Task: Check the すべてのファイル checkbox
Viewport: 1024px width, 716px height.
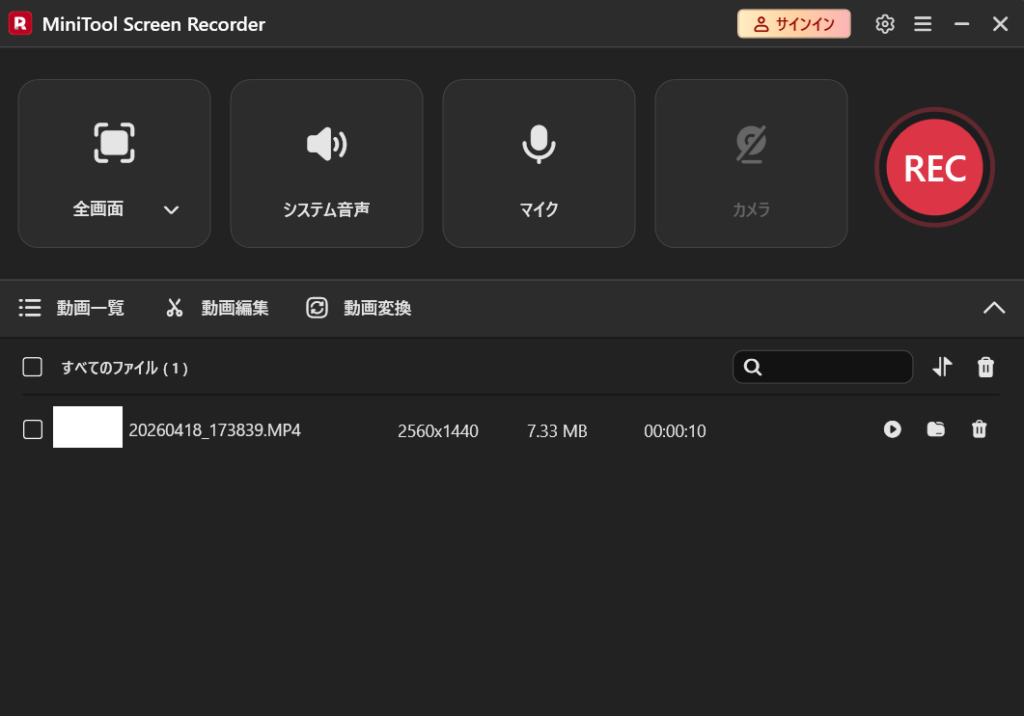Action: (x=32, y=367)
